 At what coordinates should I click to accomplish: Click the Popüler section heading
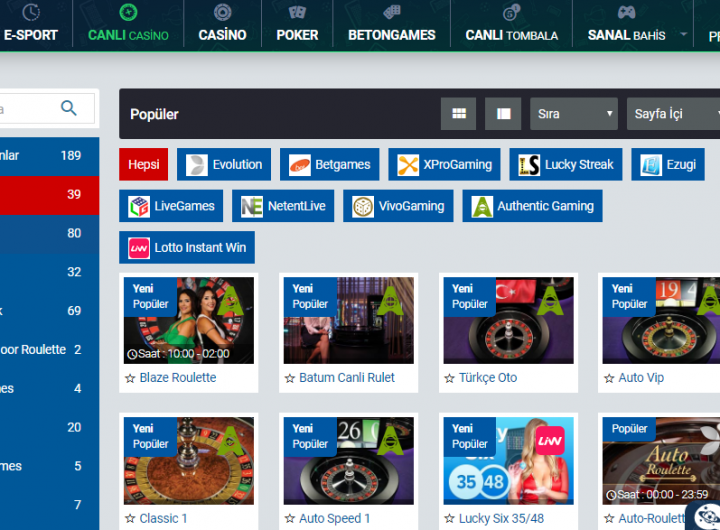tap(154, 114)
